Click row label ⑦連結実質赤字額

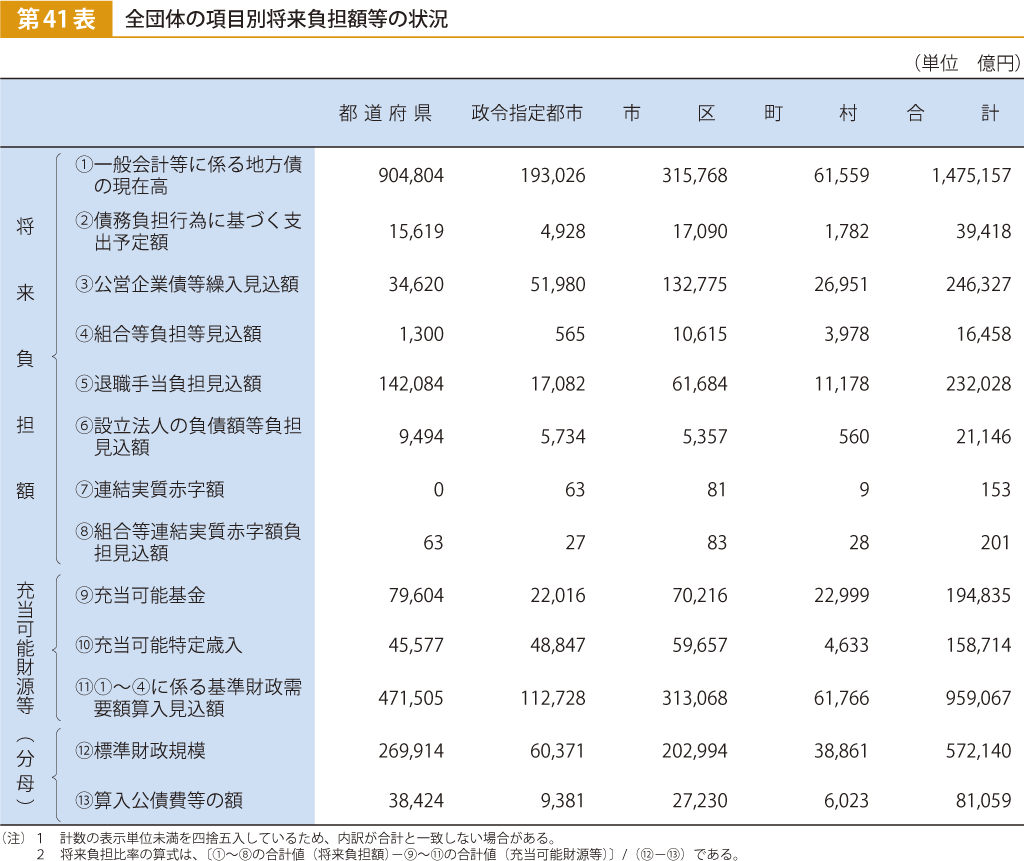pos(150,489)
